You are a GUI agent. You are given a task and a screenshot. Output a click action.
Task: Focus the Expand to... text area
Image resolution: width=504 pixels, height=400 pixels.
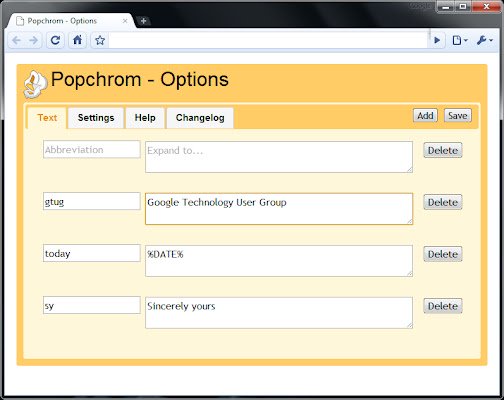coord(279,157)
